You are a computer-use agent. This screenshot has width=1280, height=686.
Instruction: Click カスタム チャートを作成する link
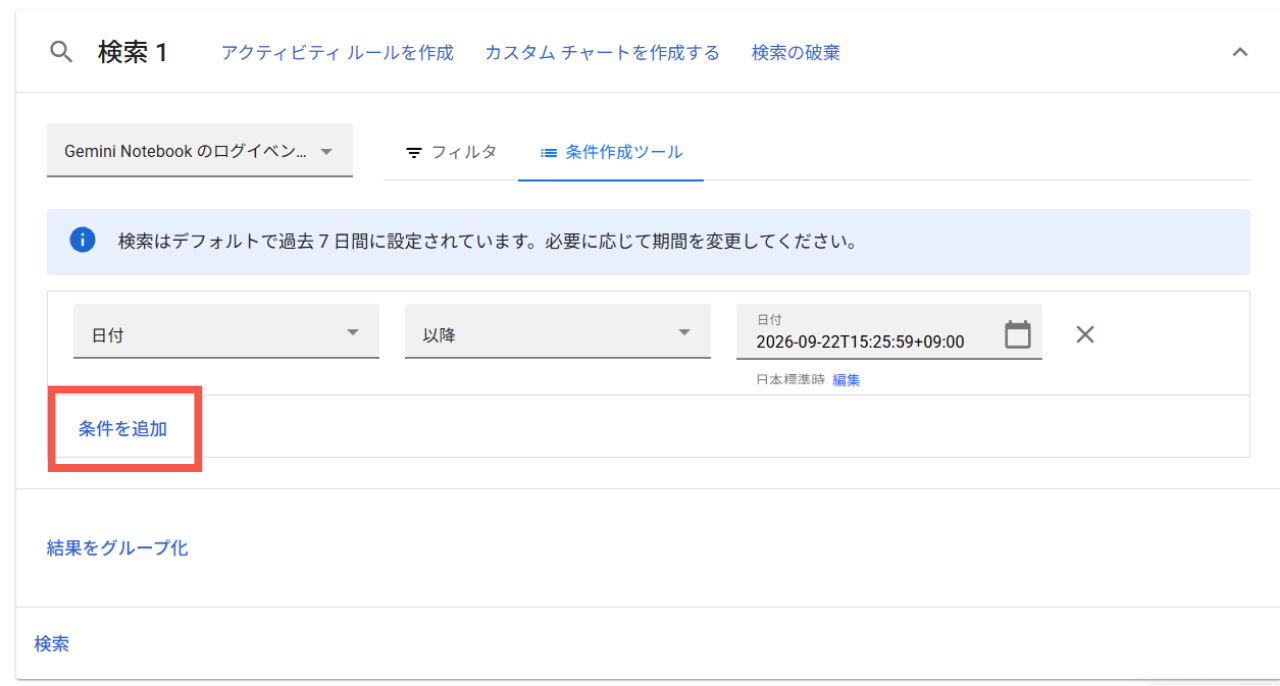click(x=602, y=53)
